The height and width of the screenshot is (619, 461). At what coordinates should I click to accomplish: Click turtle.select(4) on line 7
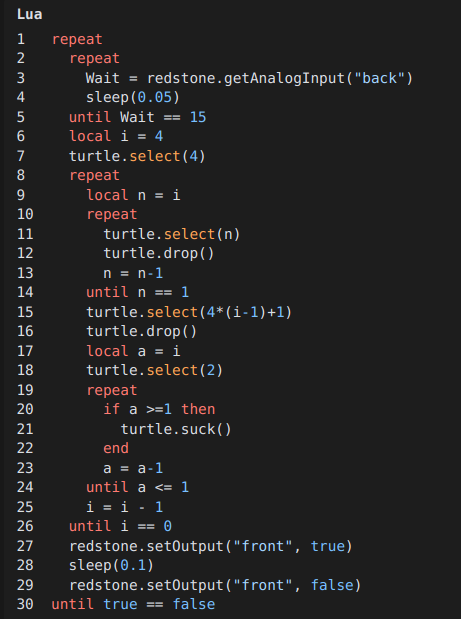(137, 156)
